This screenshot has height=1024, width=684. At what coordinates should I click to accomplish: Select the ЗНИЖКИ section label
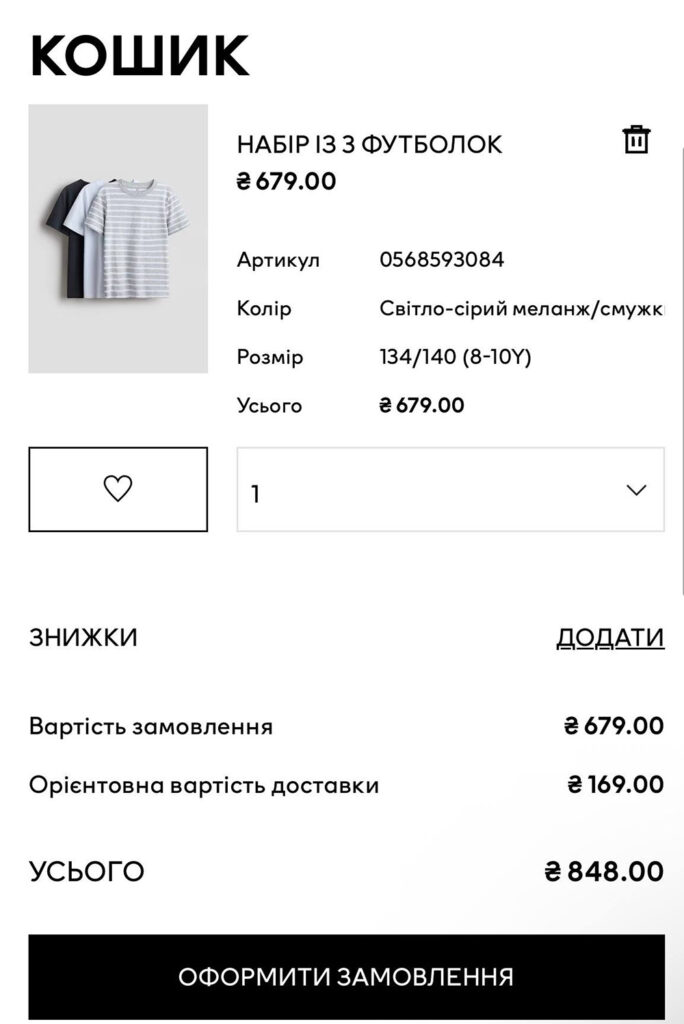pos(84,634)
